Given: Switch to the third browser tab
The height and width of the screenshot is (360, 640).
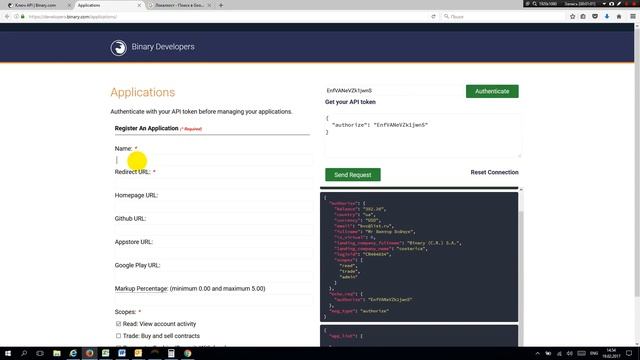Looking at the screenshot, I should tap(180, 5).
